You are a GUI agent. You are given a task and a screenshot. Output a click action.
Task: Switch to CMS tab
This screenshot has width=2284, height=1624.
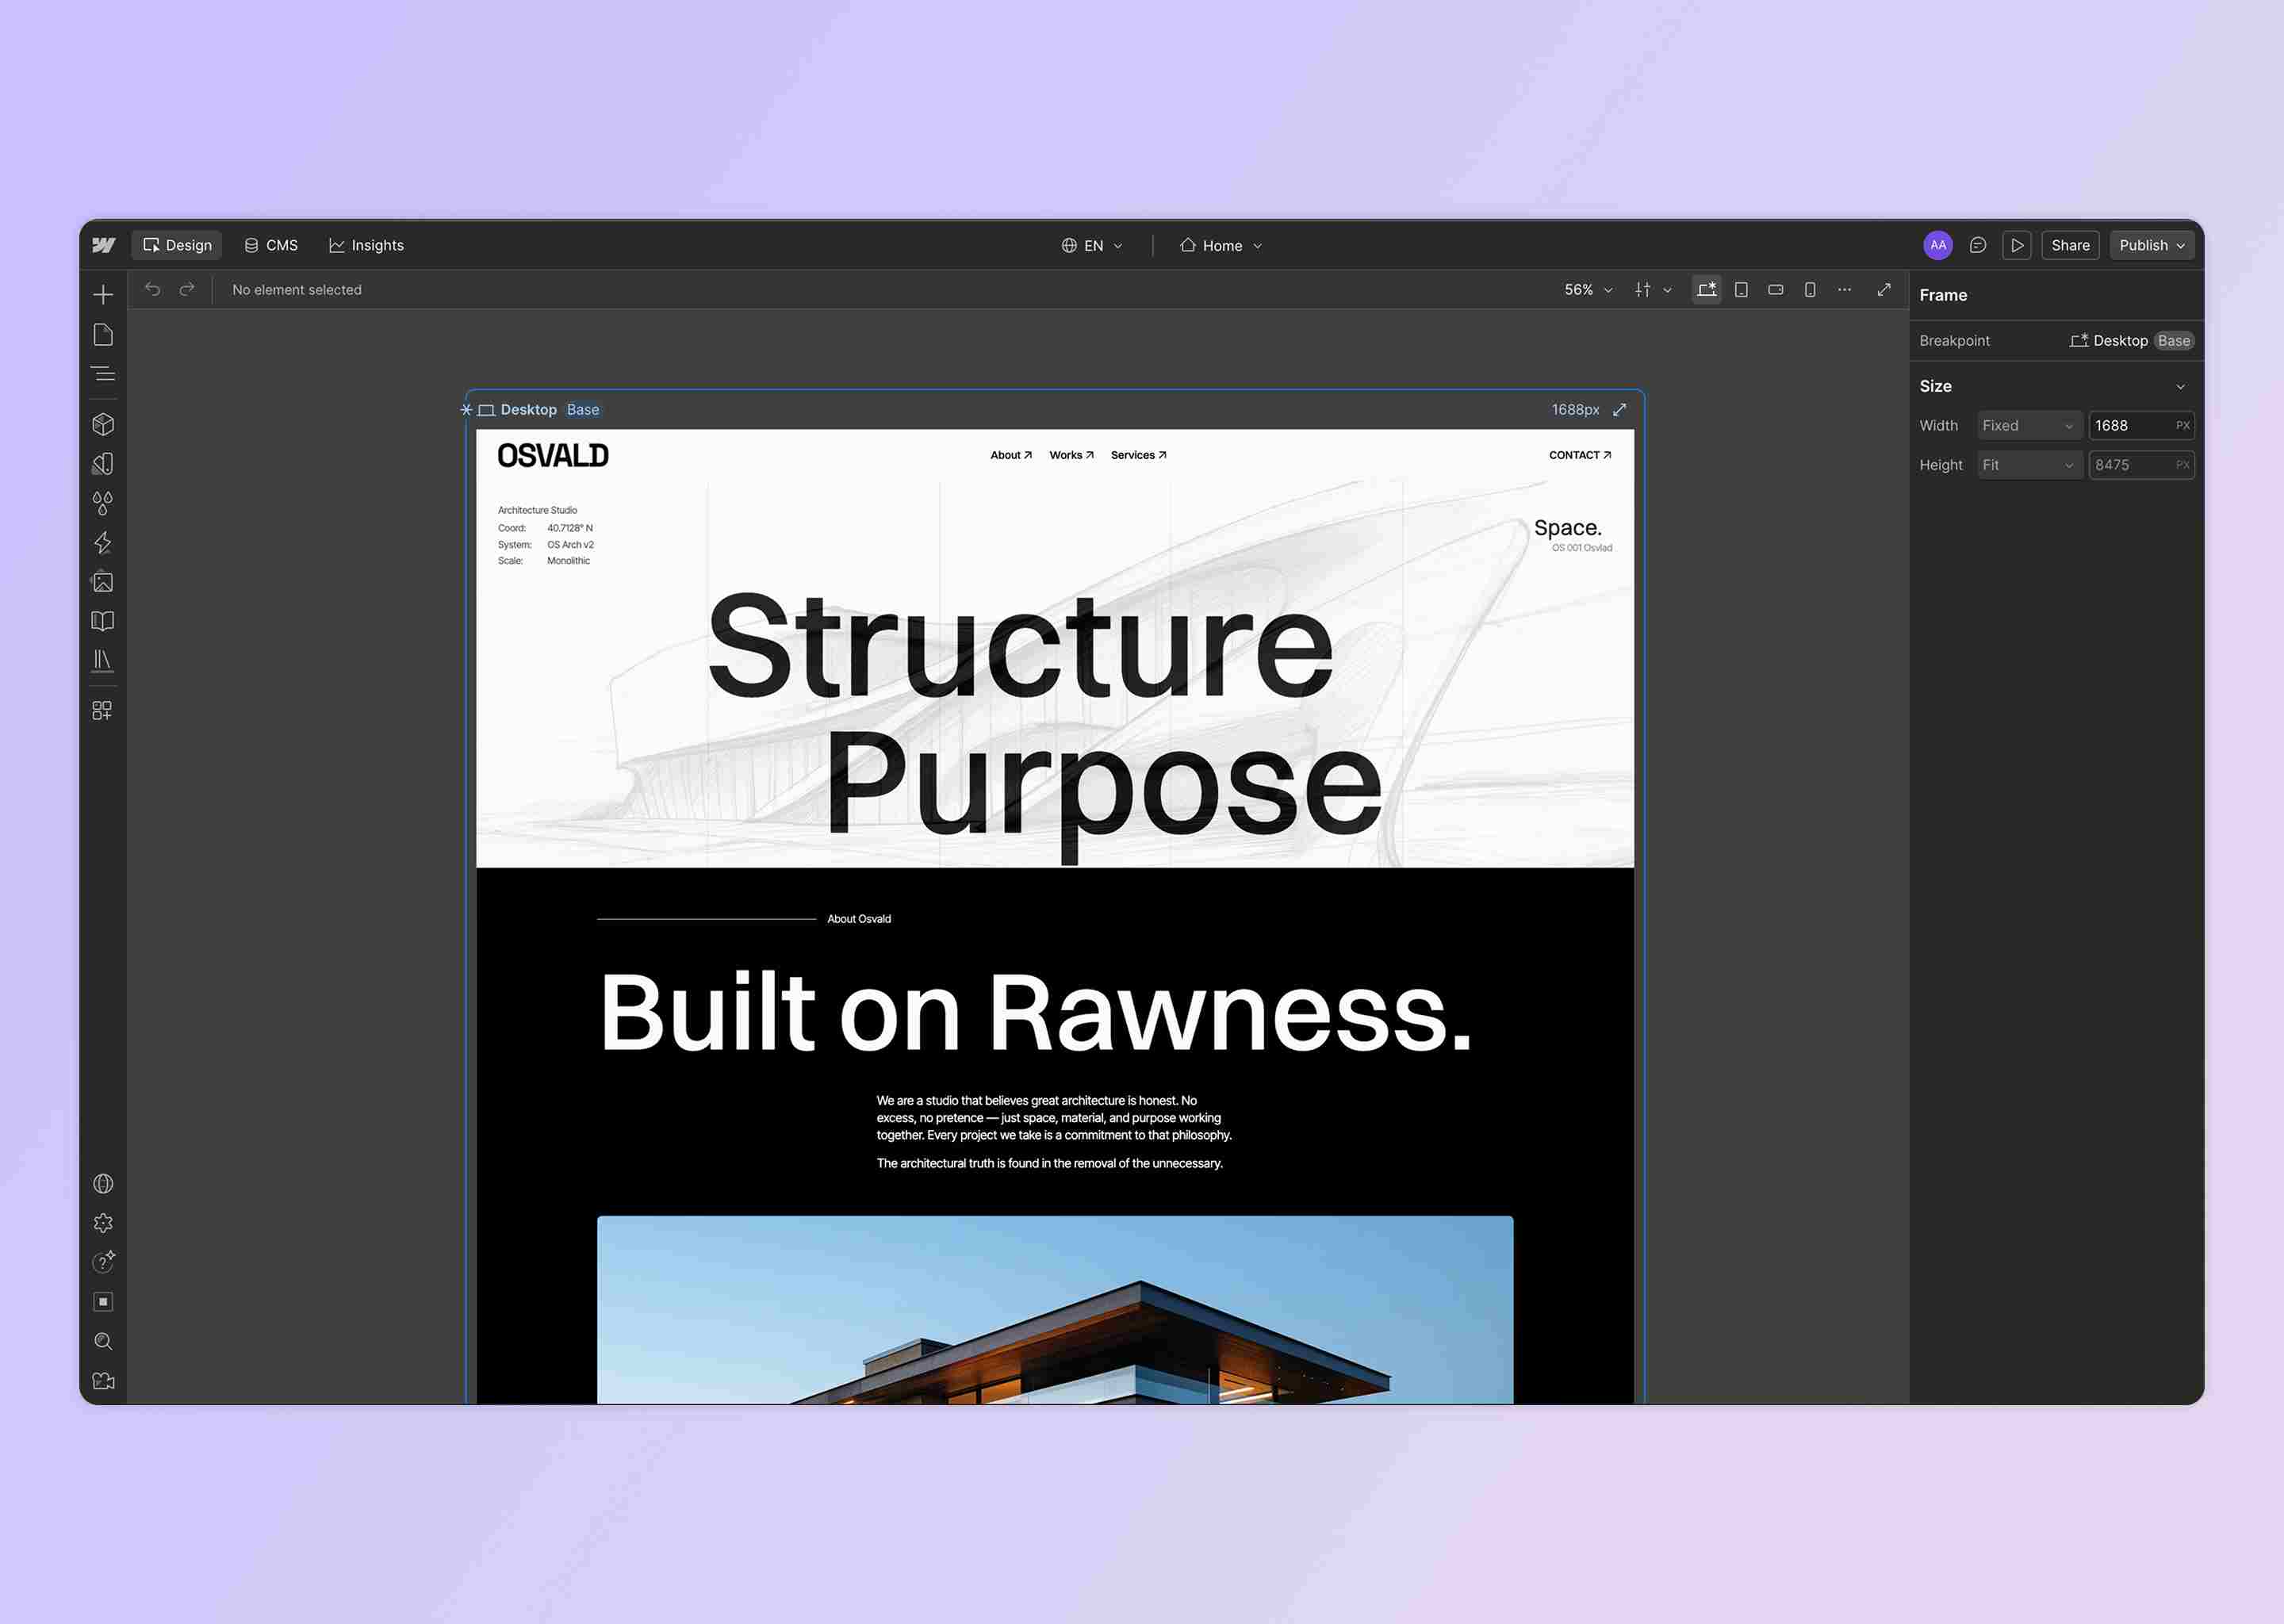pyautogui.click(x=271, y=245)
